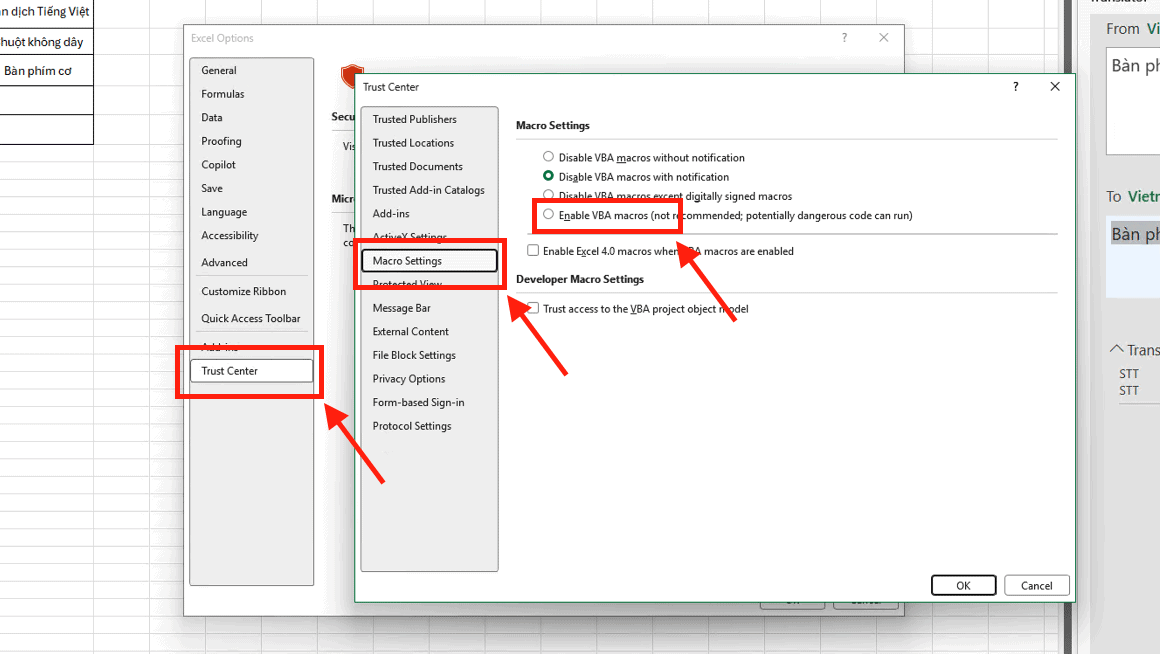Select Quick Access Toolbar option
Screen dimensions: 1160x654
pos(250,318)
